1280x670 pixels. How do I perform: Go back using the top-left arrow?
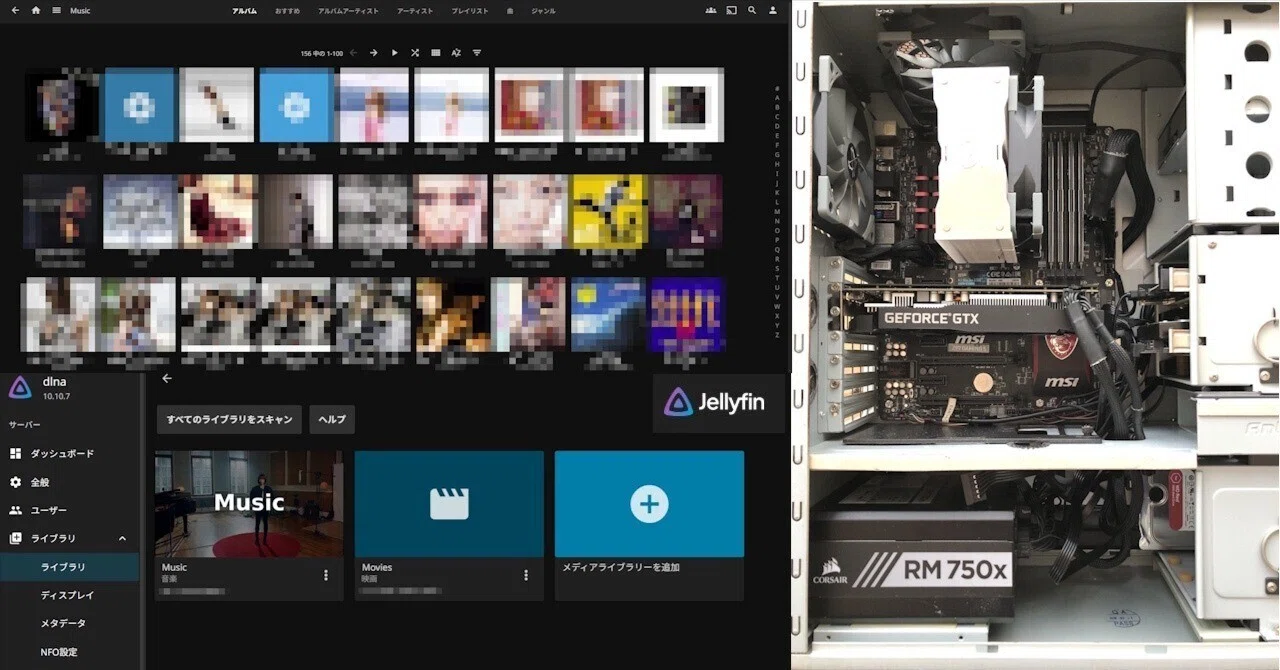tap(15, 10)
